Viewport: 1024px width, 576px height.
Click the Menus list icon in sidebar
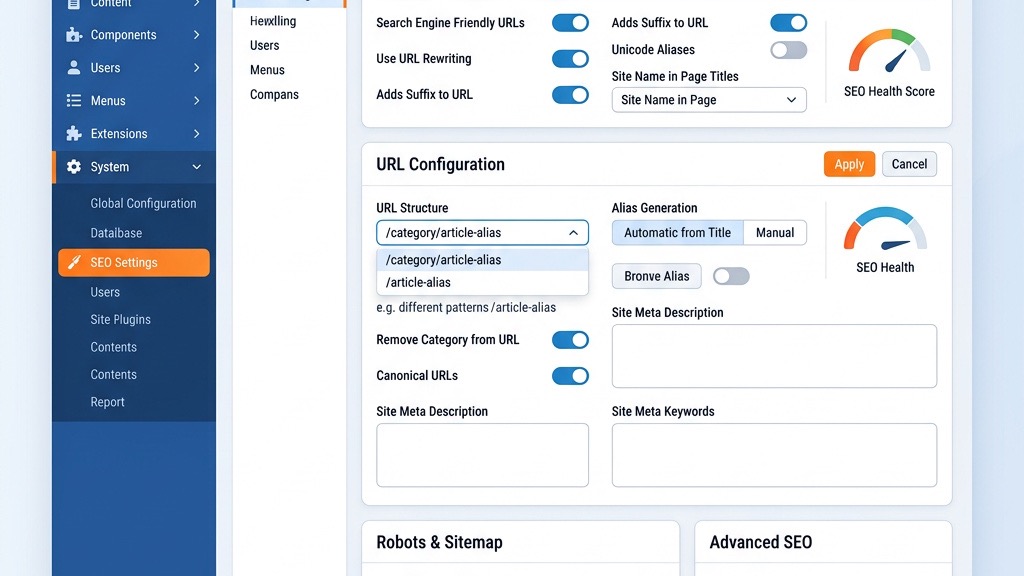point(75,100)
